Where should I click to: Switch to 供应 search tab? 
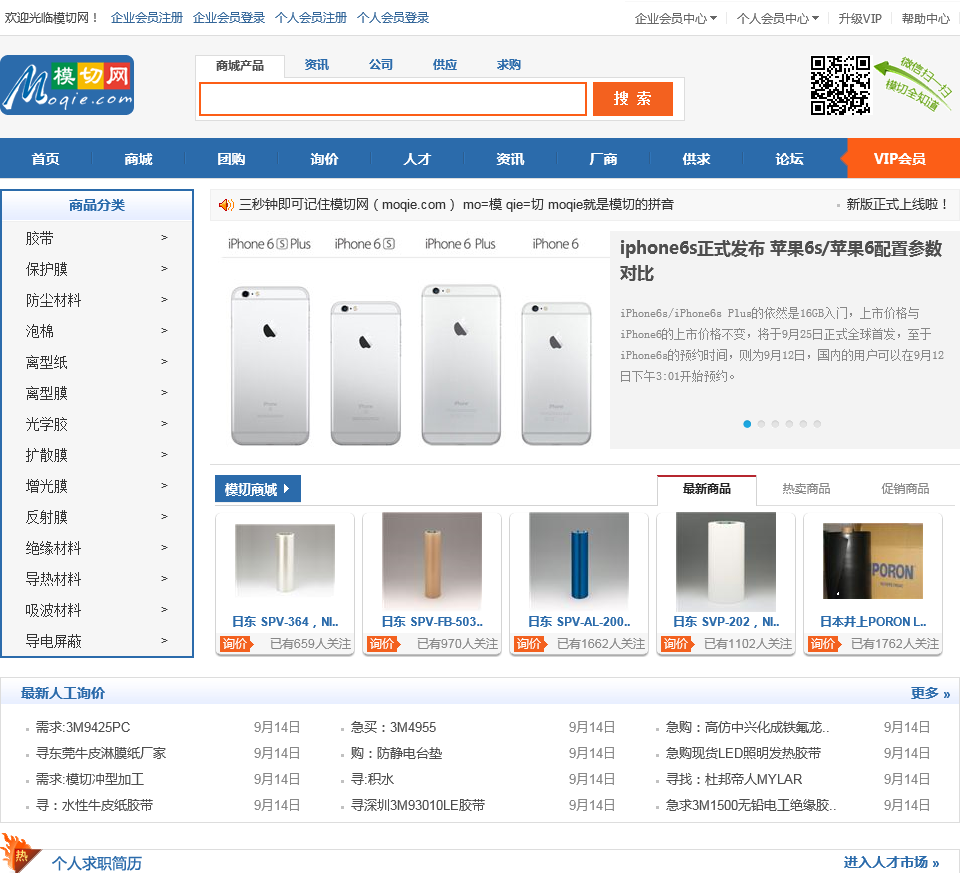[x=445, y=65]
